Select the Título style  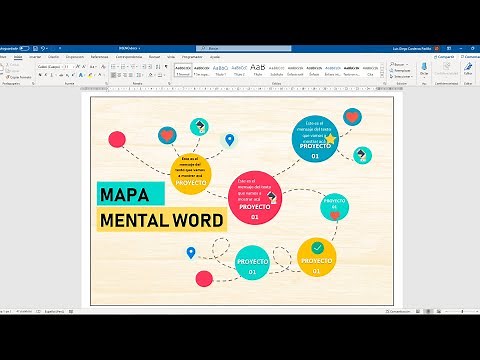click(x=258, y=70)
